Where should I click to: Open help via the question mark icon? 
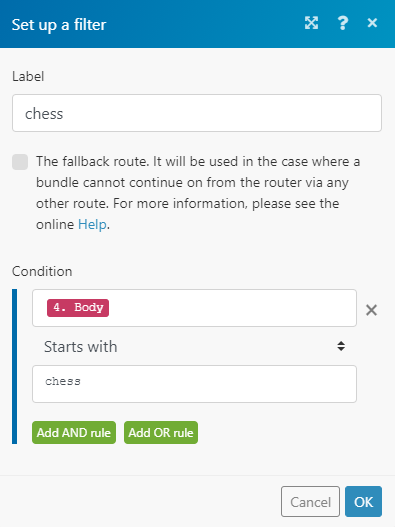click(343, 23)
